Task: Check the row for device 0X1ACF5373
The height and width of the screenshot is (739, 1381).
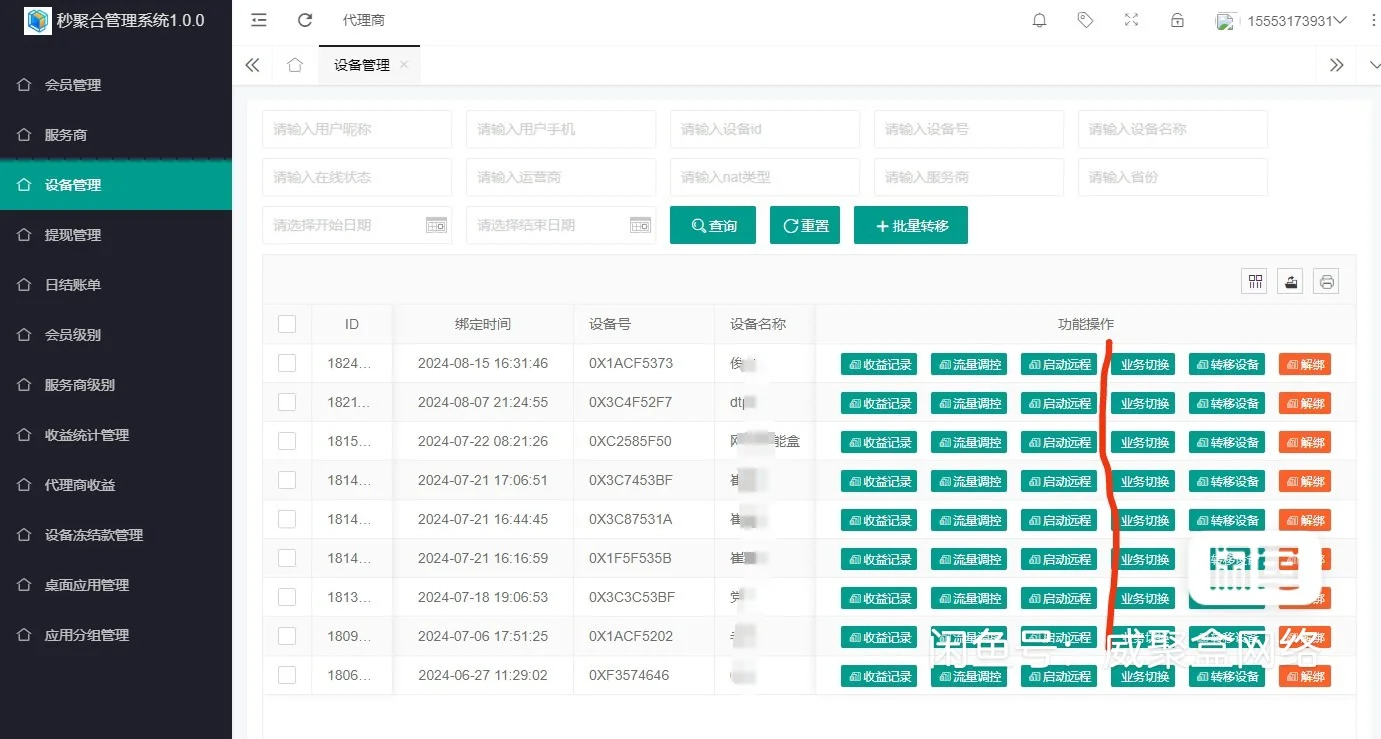Action: tap(287, 363)
